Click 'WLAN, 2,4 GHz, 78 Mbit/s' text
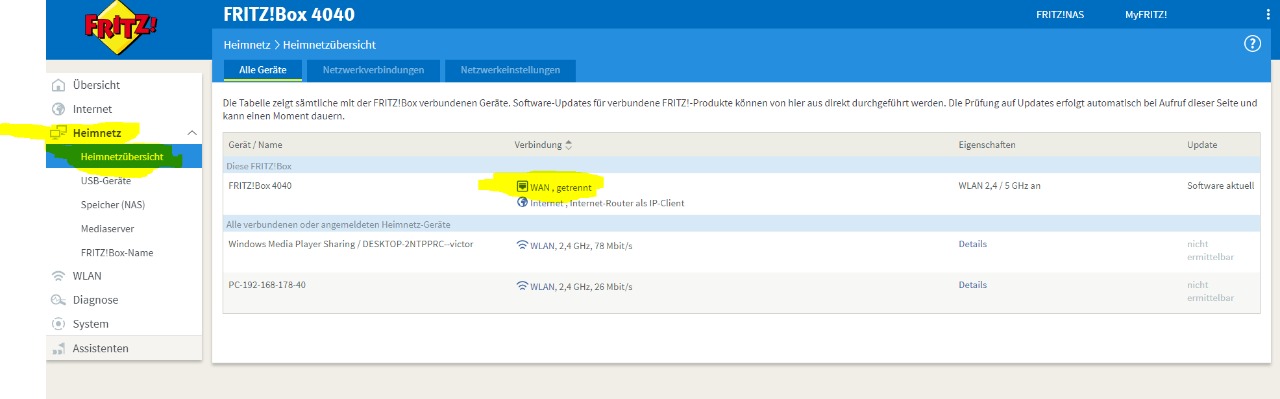 pyautogui.click(x=581, y=246)
